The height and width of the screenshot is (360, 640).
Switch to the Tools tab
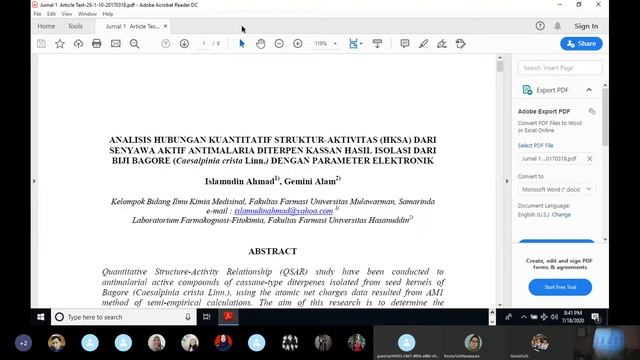(75, 26)
